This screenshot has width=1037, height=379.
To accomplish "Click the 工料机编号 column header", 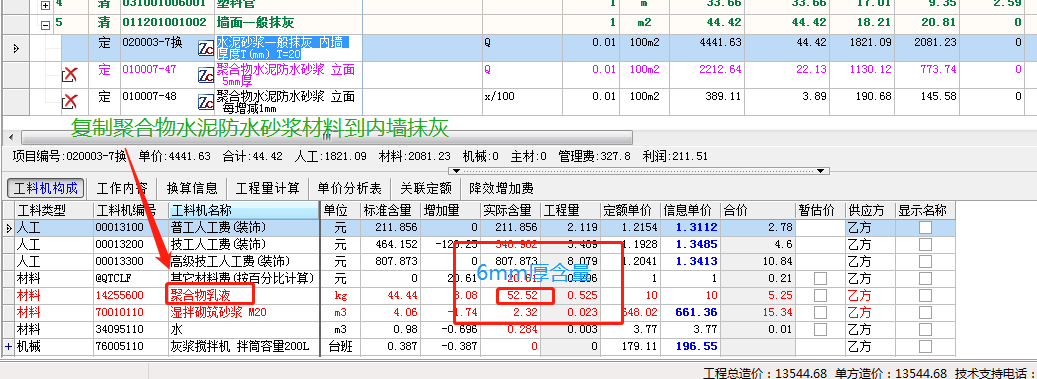I will coord(130,211).
